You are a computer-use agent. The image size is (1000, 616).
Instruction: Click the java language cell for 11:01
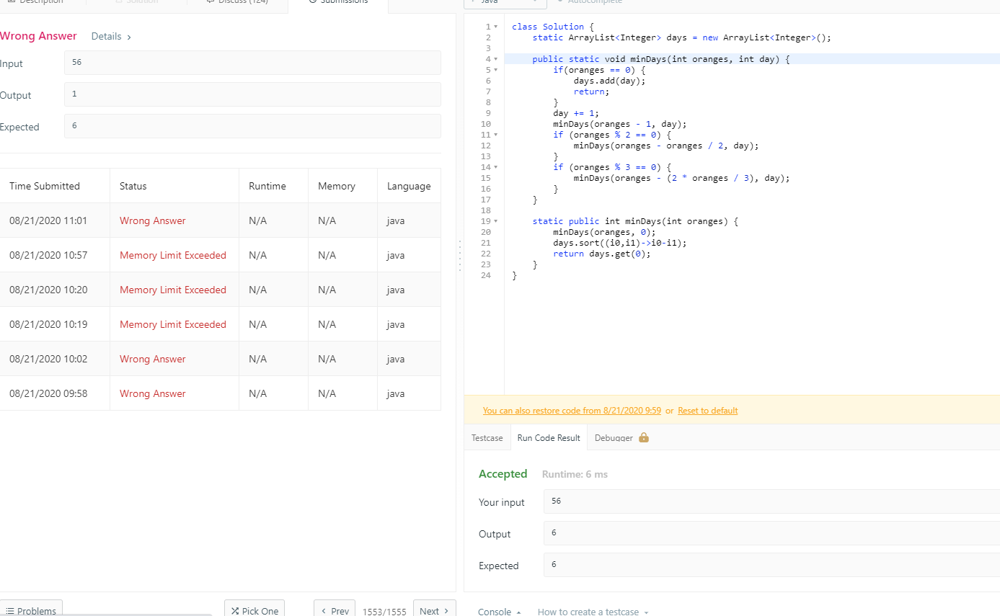tap(395, 221)
